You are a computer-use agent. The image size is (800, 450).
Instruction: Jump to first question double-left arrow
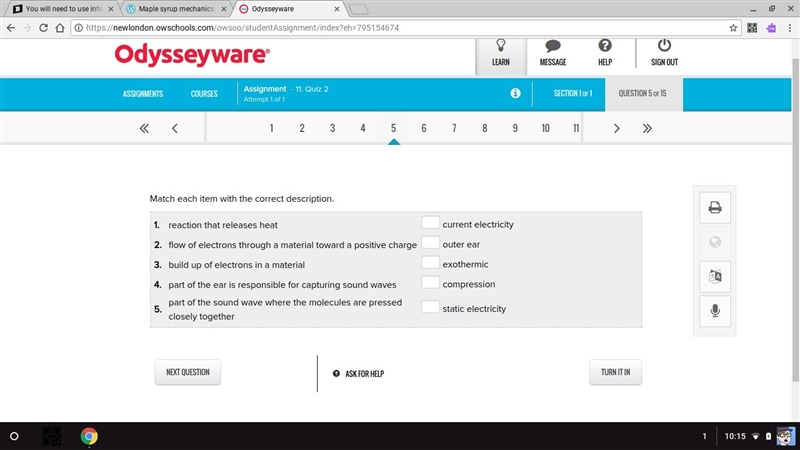coord(144,128)
